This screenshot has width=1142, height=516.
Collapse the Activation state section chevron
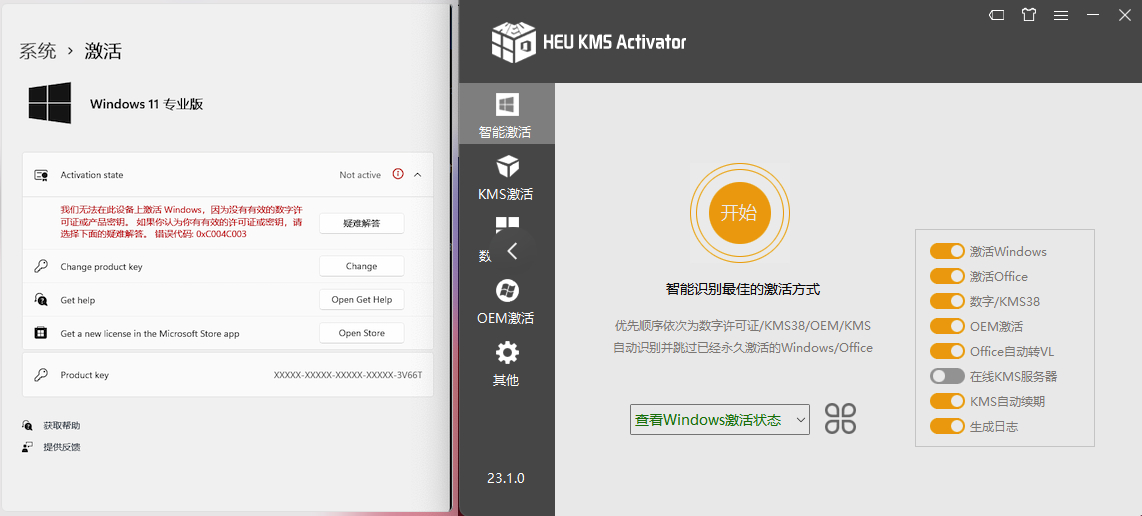[417, 175]
